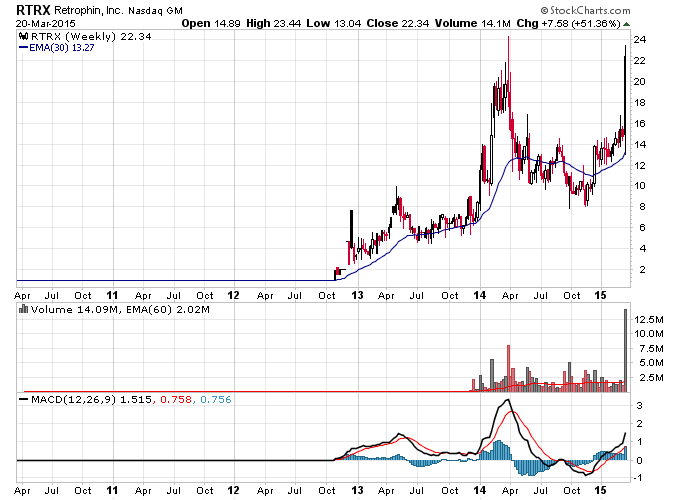Click the 24 price axis label
Screen dimensions: 680x500
[640, 40]
